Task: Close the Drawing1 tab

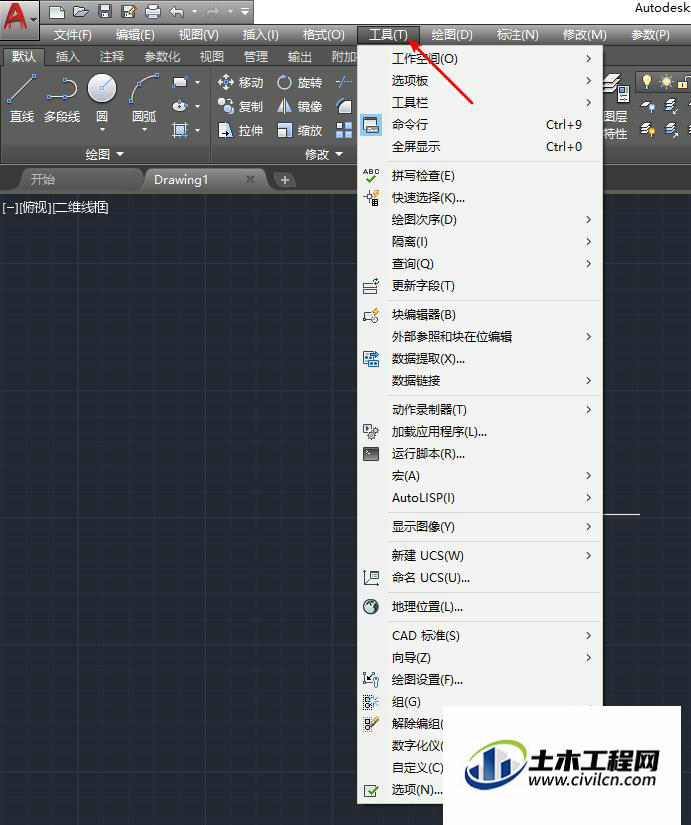Action: click(250, 179)
